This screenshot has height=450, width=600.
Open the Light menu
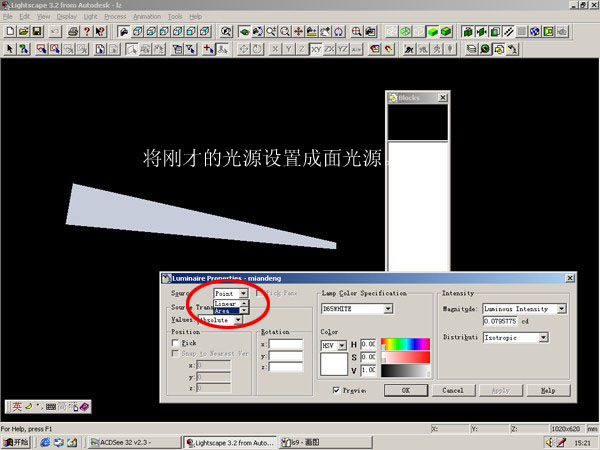(x=90, y=16)
